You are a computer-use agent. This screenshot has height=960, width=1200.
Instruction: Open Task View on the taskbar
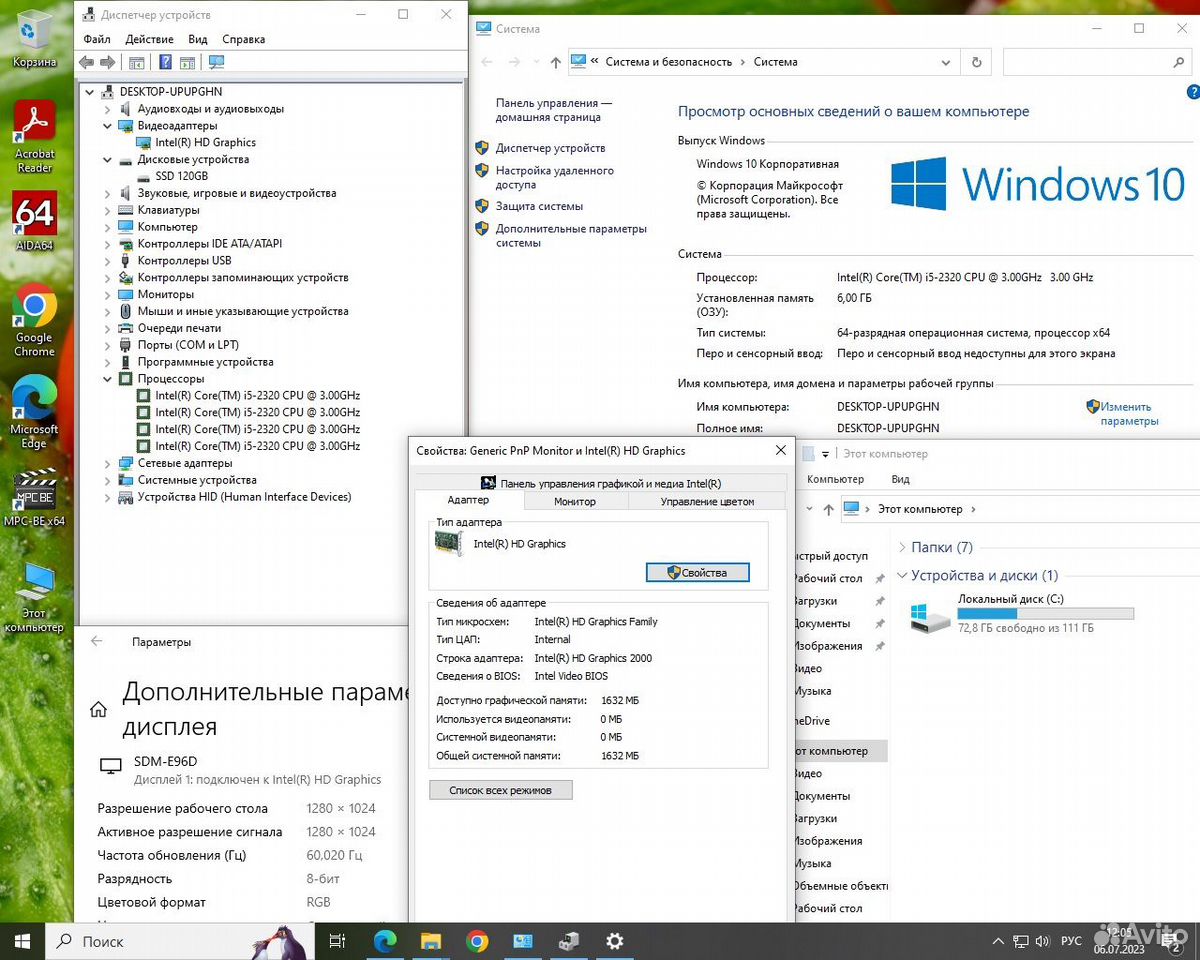tap(338, 941)
